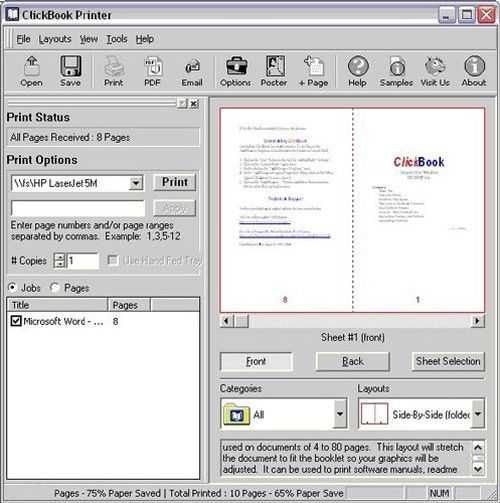Select the Pages radio button
Viewport: 500px width, 503px height.
click(55, 287)
